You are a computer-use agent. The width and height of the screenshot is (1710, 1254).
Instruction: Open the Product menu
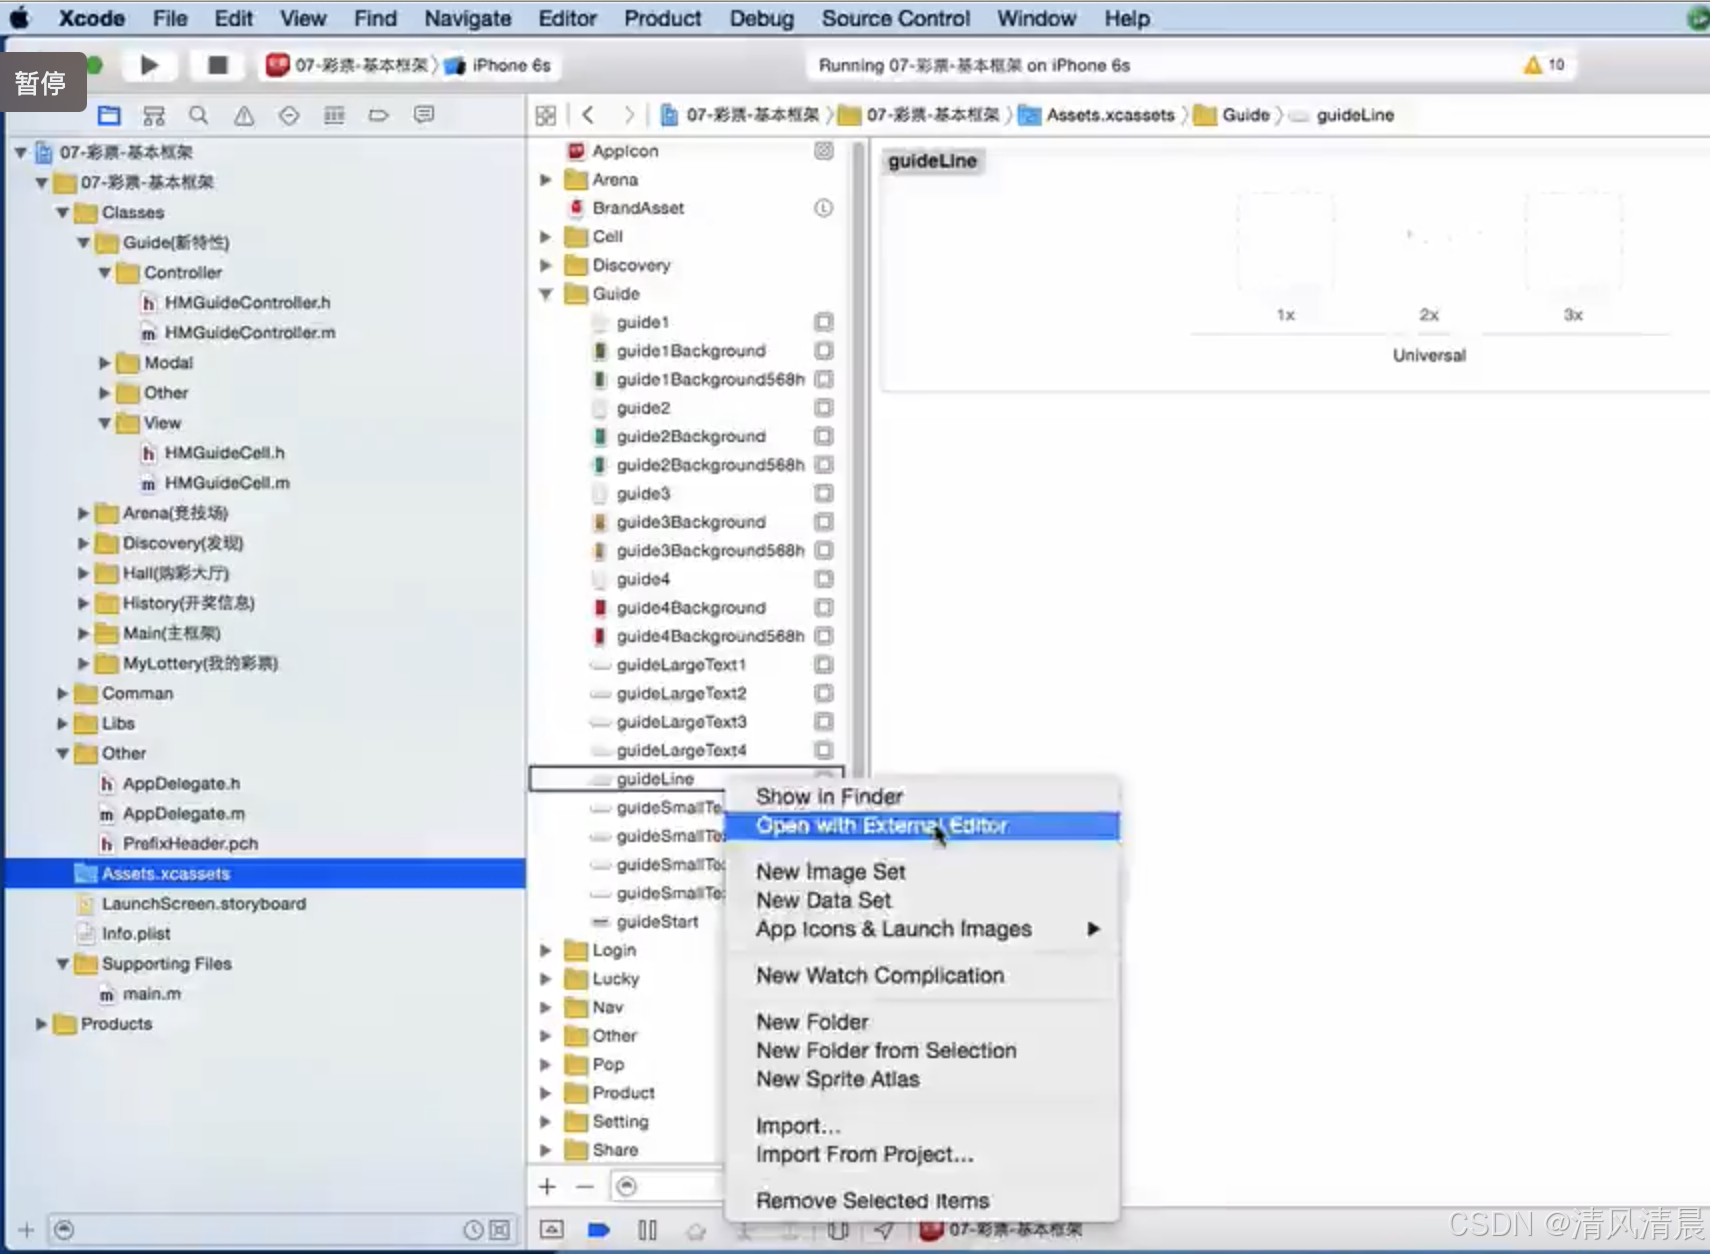(x=662, y=18)
